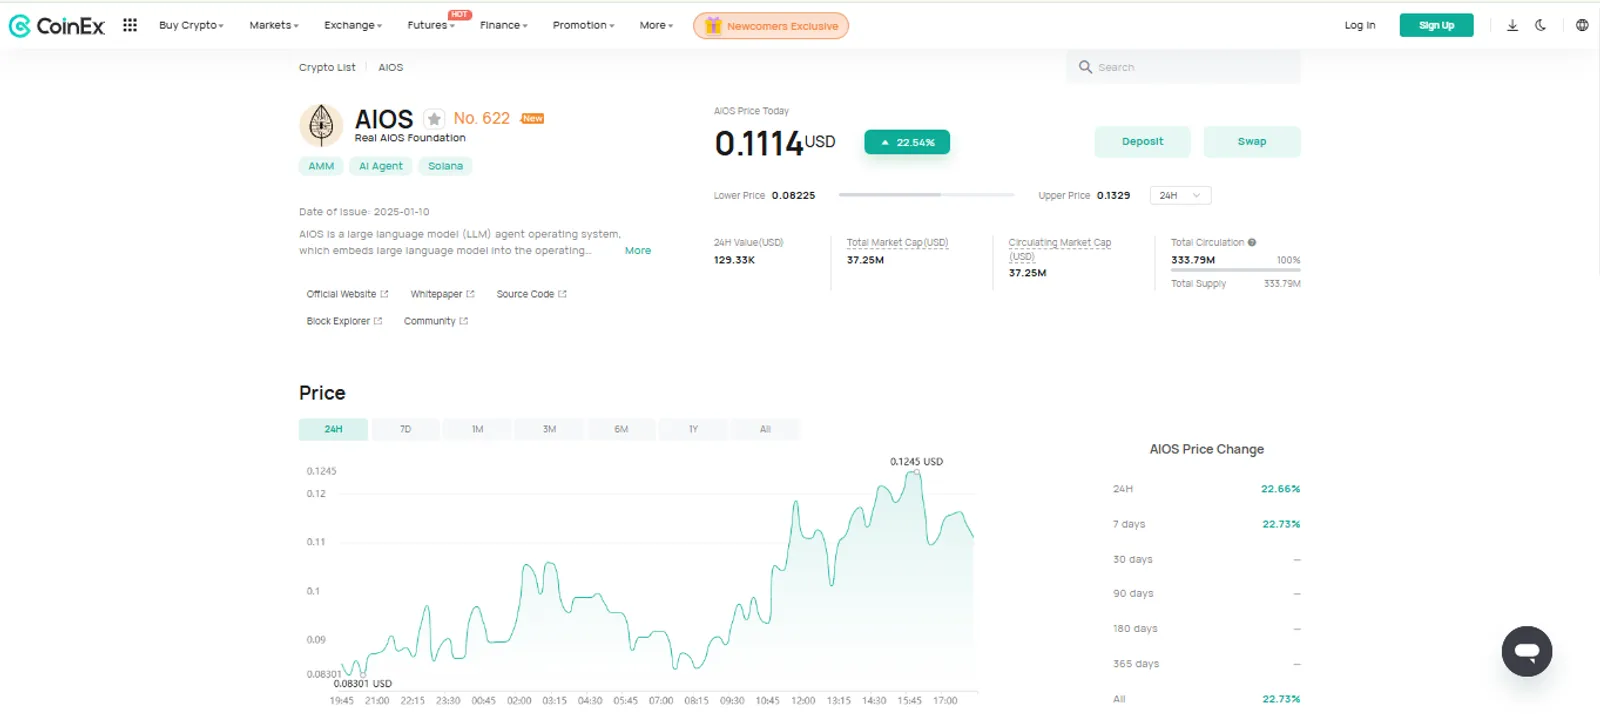The height and width of the screenshot is (714, 1600).
Task: Select the 1Y chart tab
Action: point(693,429)
